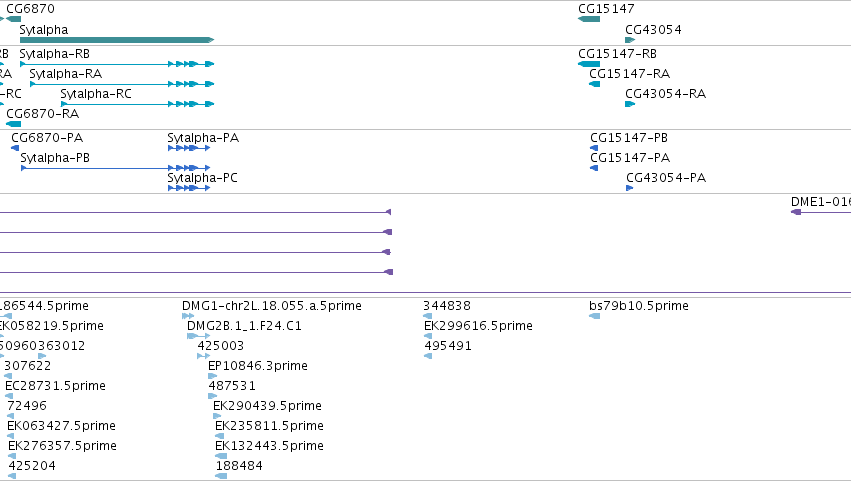Click the topmost long purple feature line

[x=195, y=212]
